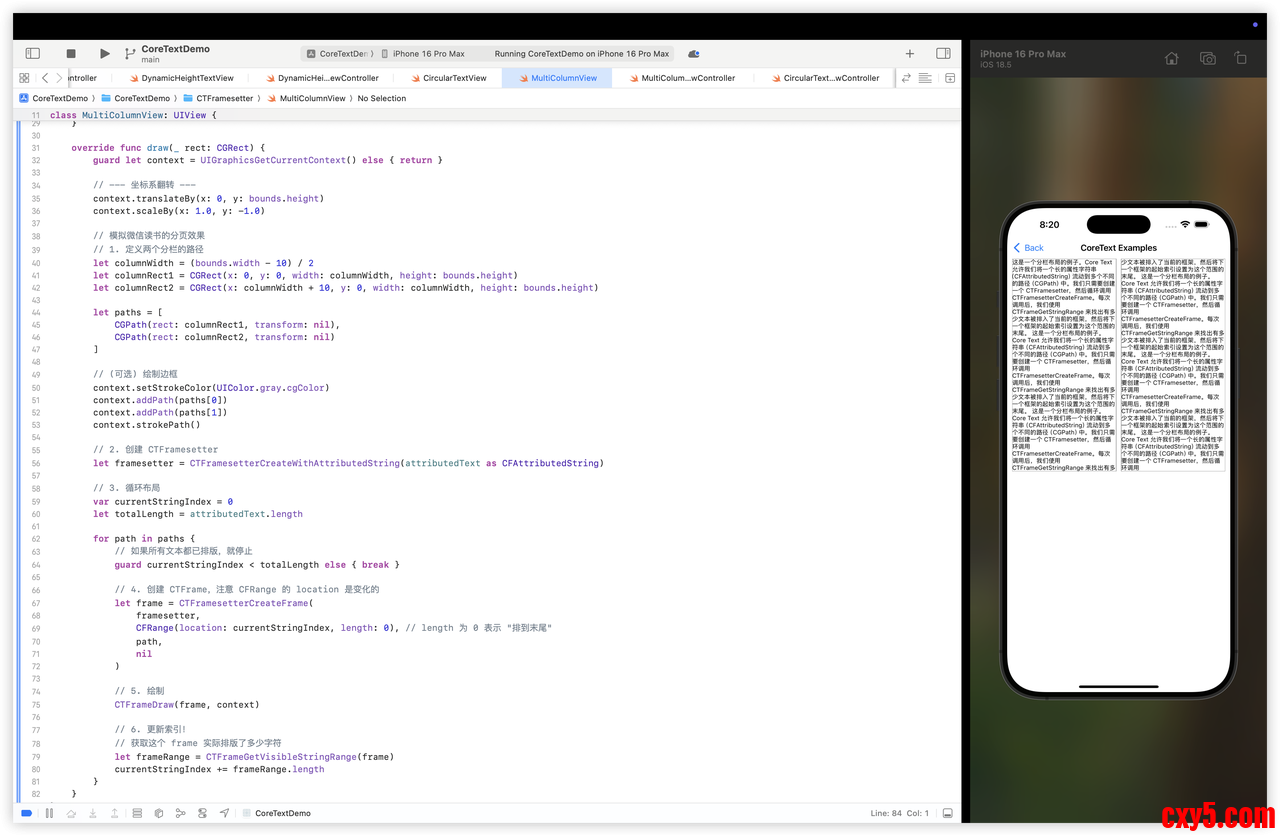Tap Back in the simulator app
Image resolution: width=1280 pixels, height=836 pixels.
1028,248
